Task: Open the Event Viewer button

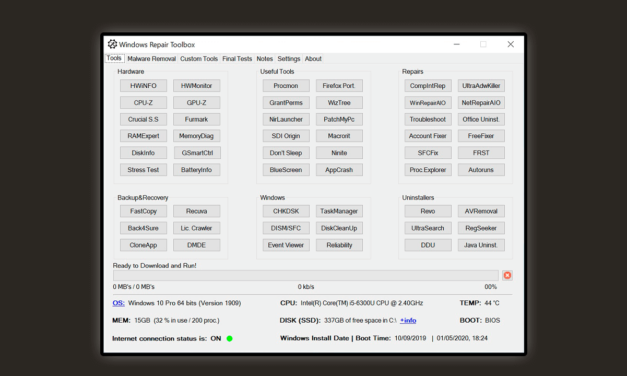Action: [286, 245]
